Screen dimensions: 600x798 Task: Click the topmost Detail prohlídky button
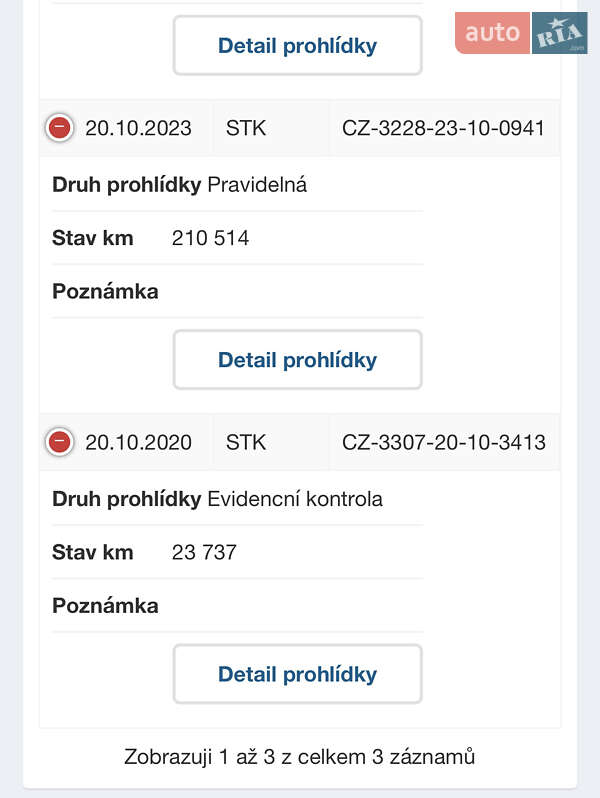pyautogui.click(x=297, y=45)
